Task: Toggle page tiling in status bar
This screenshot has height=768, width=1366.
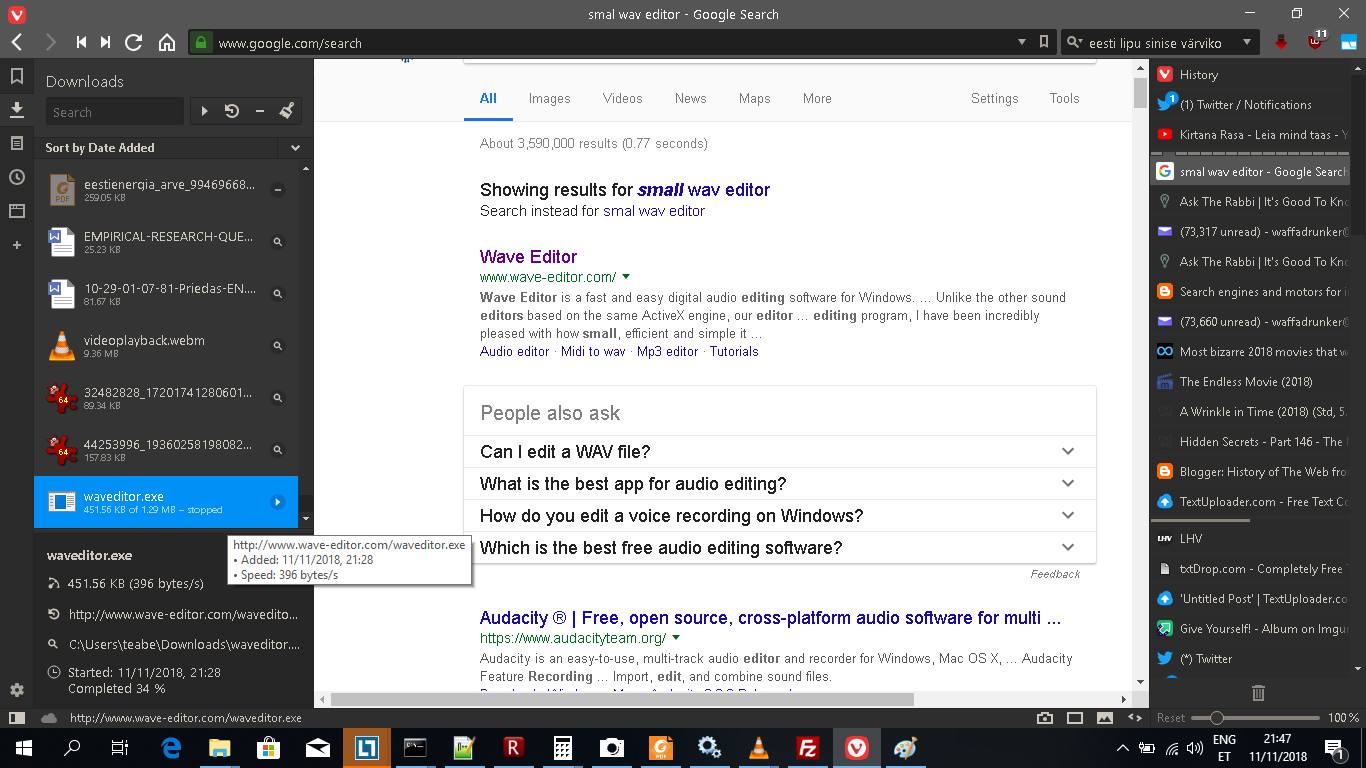Action: click(x=1075, y=718)
